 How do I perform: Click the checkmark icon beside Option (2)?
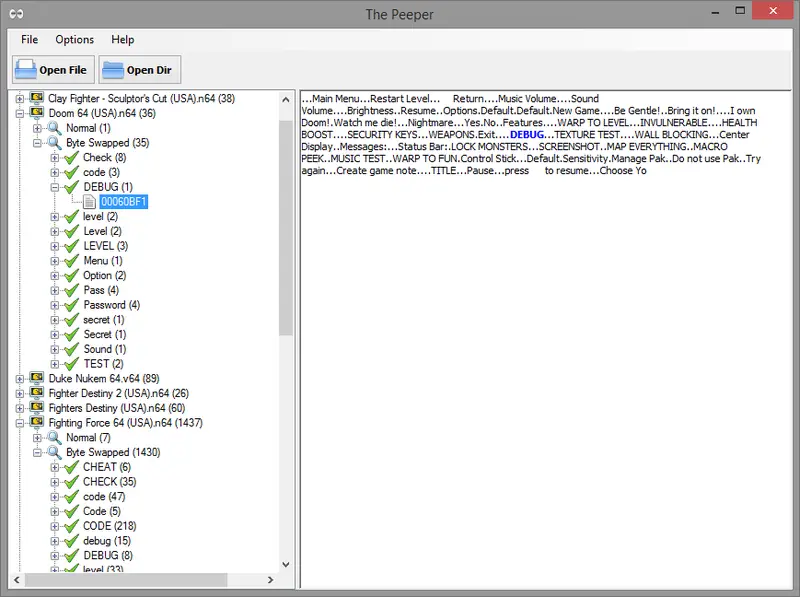point(71,276)
